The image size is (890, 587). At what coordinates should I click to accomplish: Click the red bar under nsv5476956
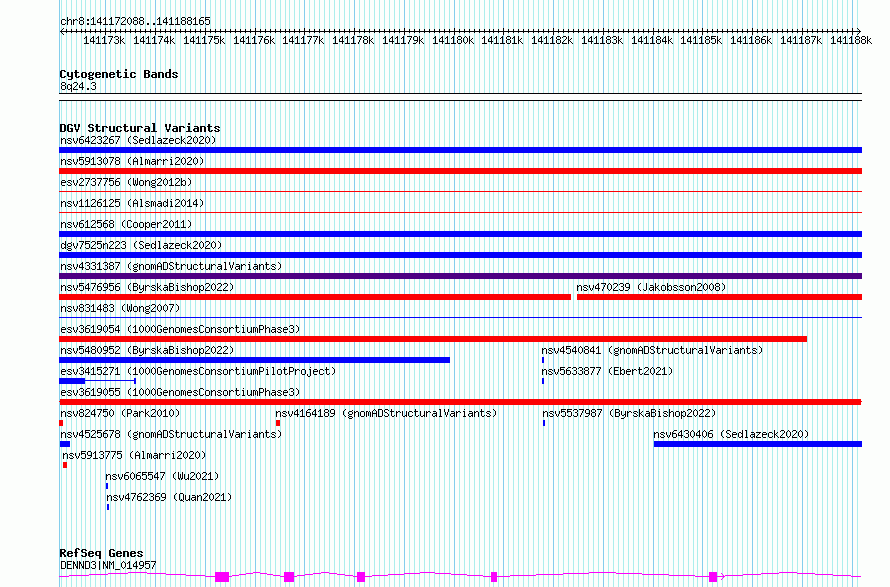pyautogui.click(x=315, y=297)
